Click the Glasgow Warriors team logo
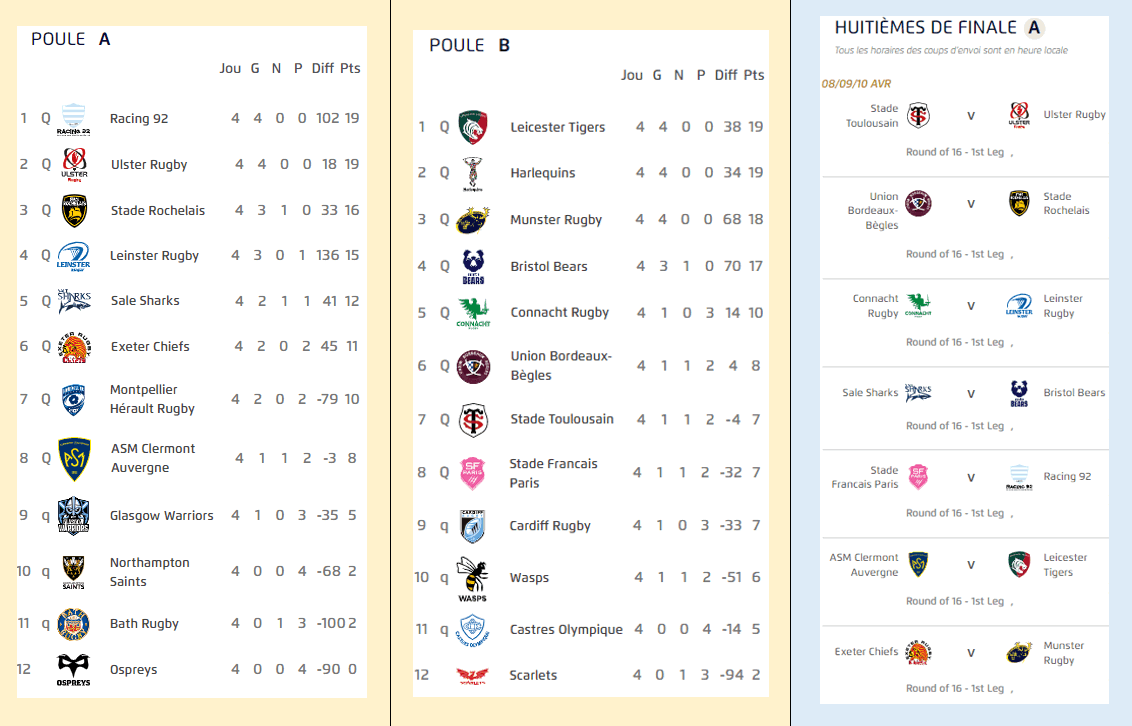Screen dimensions: 1132x726 [74, 516]
